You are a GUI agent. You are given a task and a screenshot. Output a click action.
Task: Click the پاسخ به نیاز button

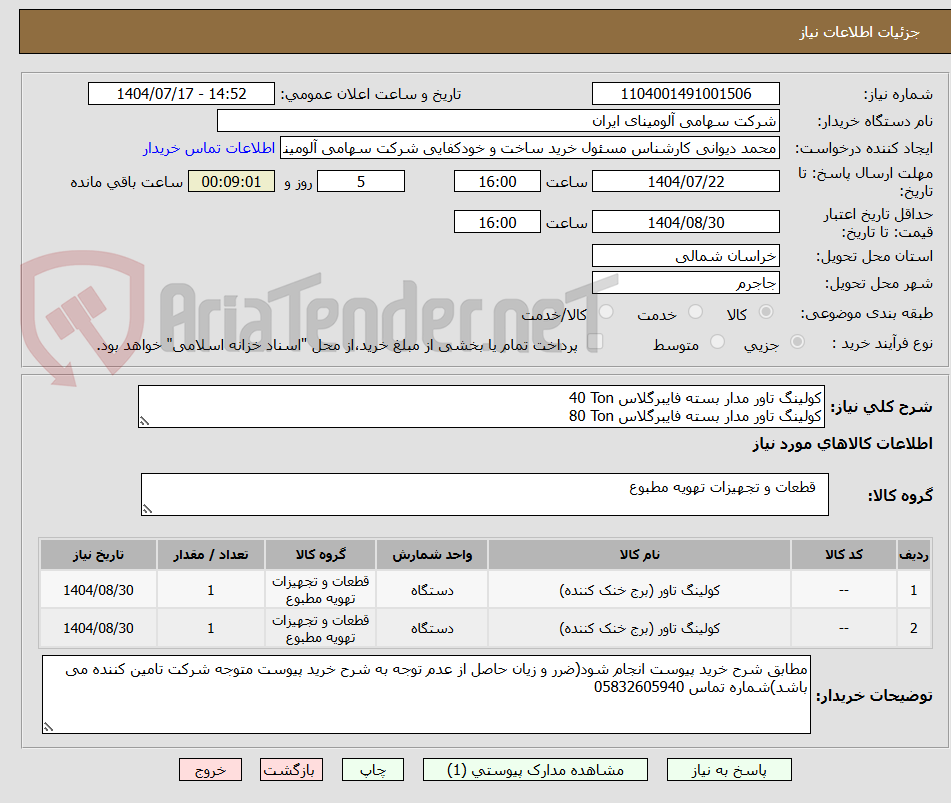[734, 769]
